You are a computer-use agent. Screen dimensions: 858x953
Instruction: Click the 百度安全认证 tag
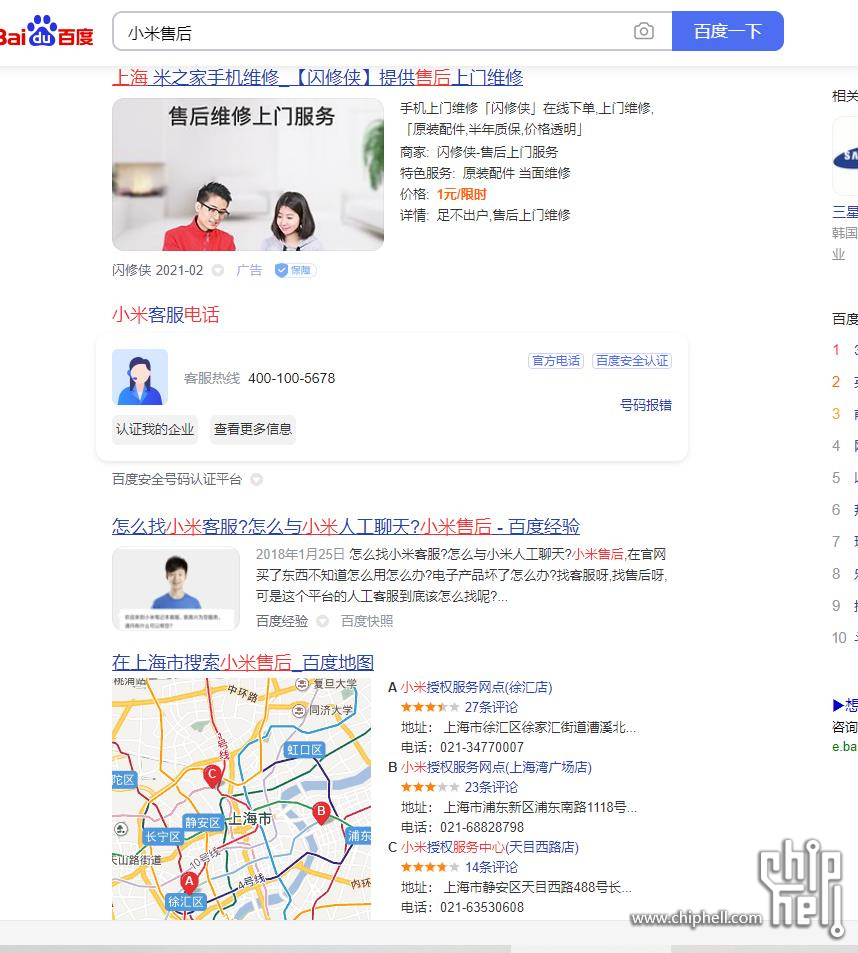coord(632,361)
